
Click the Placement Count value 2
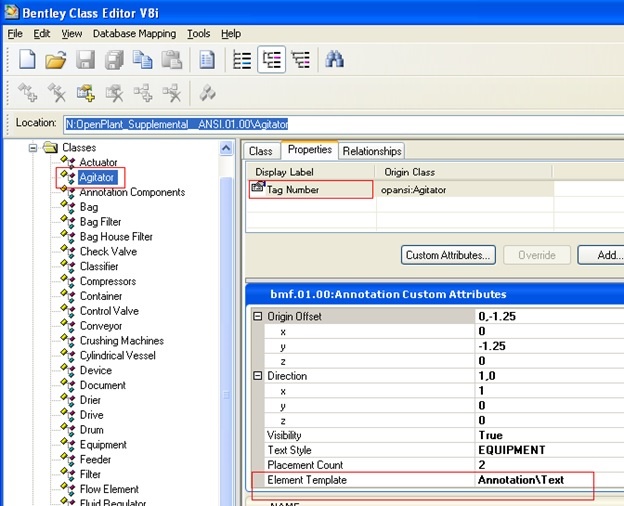coord(482,465)
